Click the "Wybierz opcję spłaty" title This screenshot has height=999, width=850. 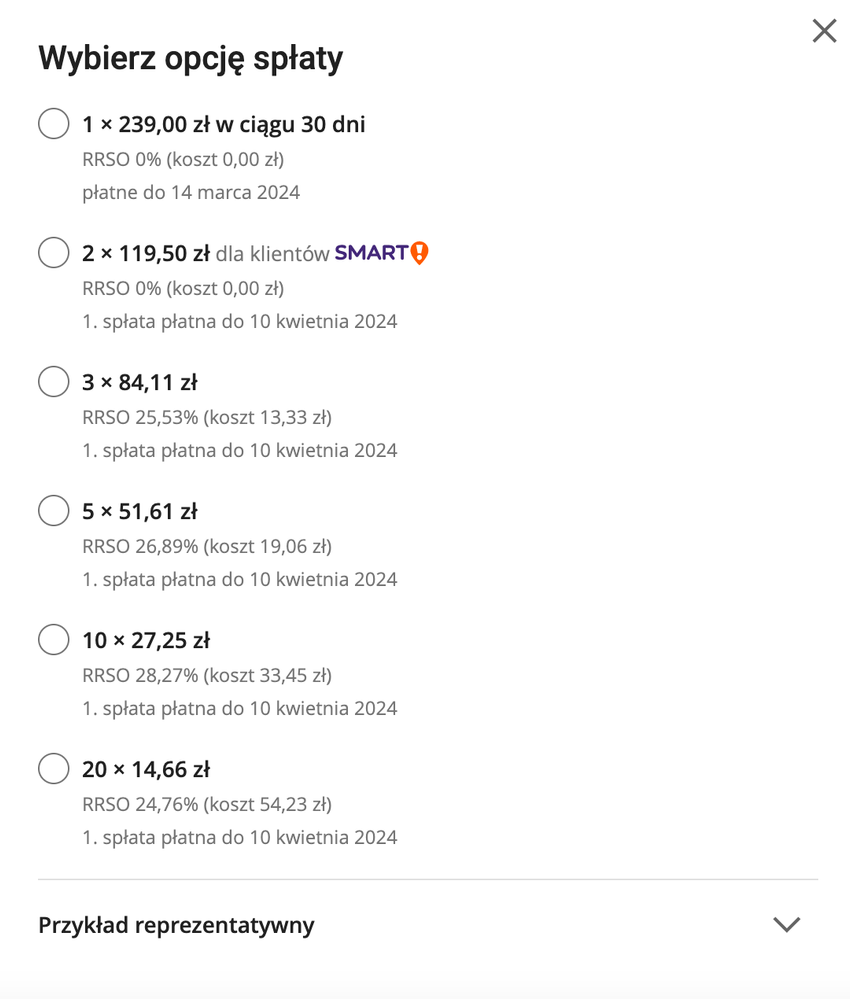click(190, 58)
